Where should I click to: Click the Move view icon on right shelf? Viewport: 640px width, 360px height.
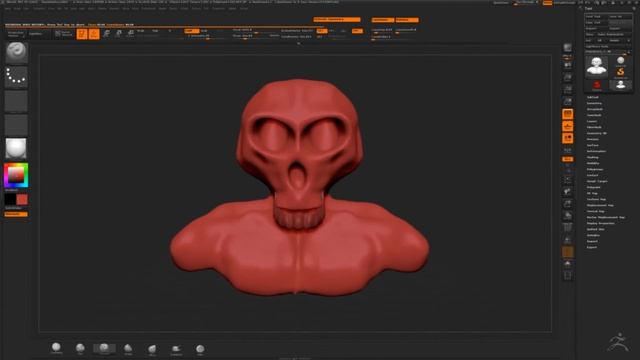567,191
